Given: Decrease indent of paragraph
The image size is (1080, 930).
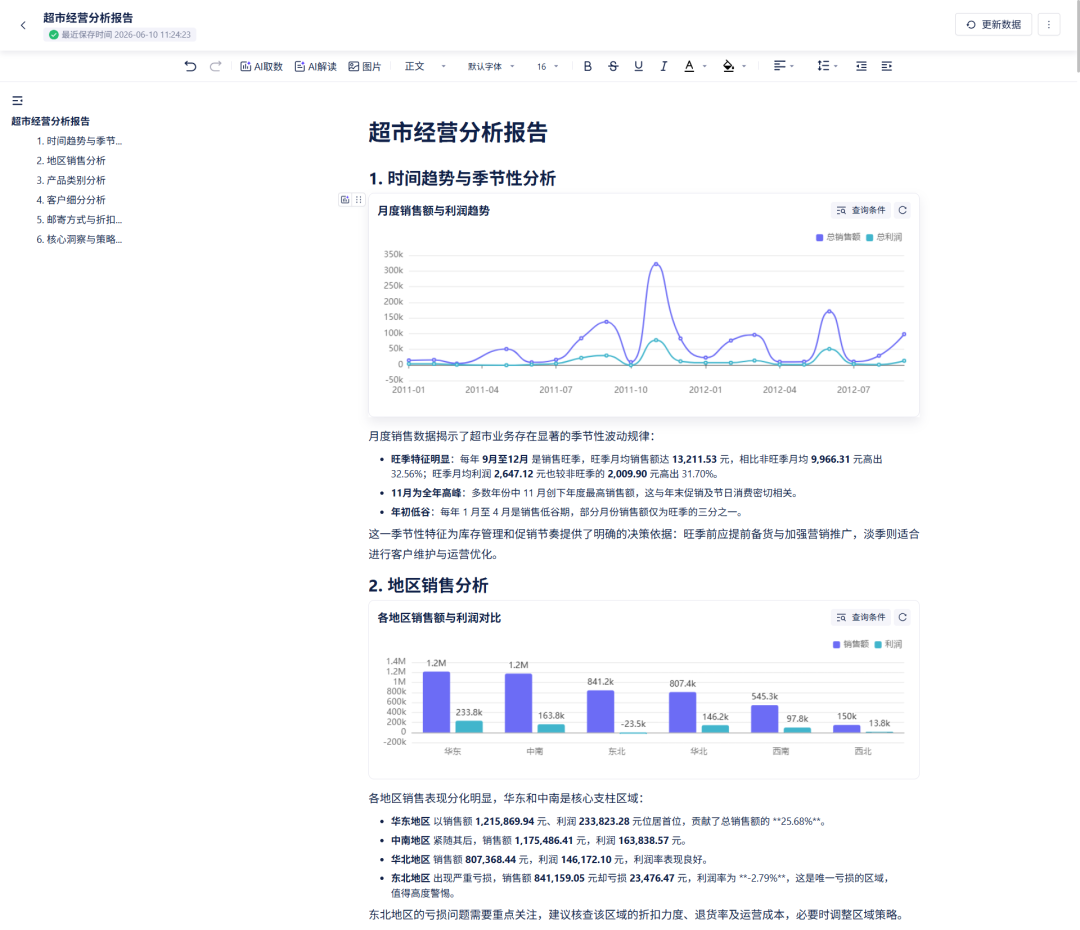Looking at the screenshot, I should pos(861,66).
